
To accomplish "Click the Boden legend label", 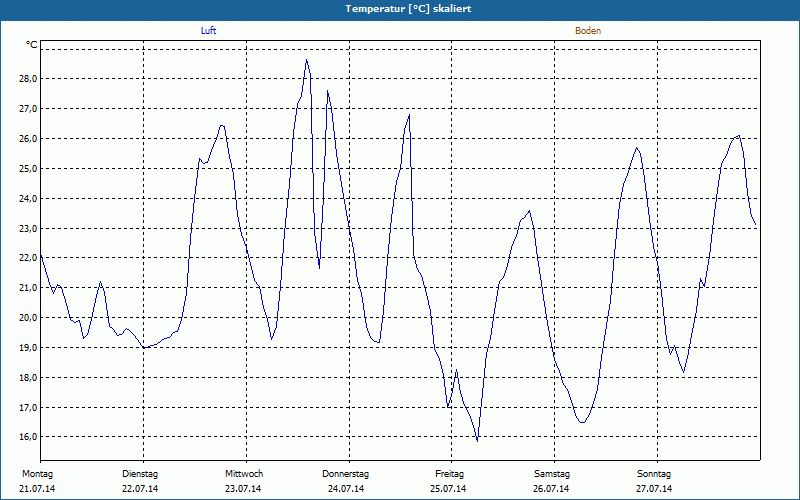I will pos(588,31).
